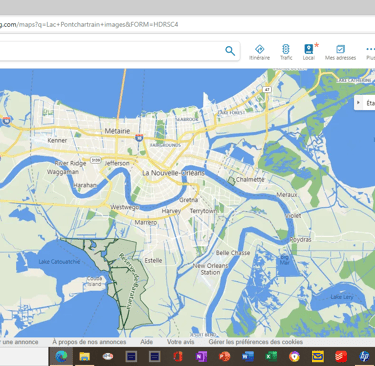Open the Local panel
This screenshot has height=366, width=375.
coord(309,53)
